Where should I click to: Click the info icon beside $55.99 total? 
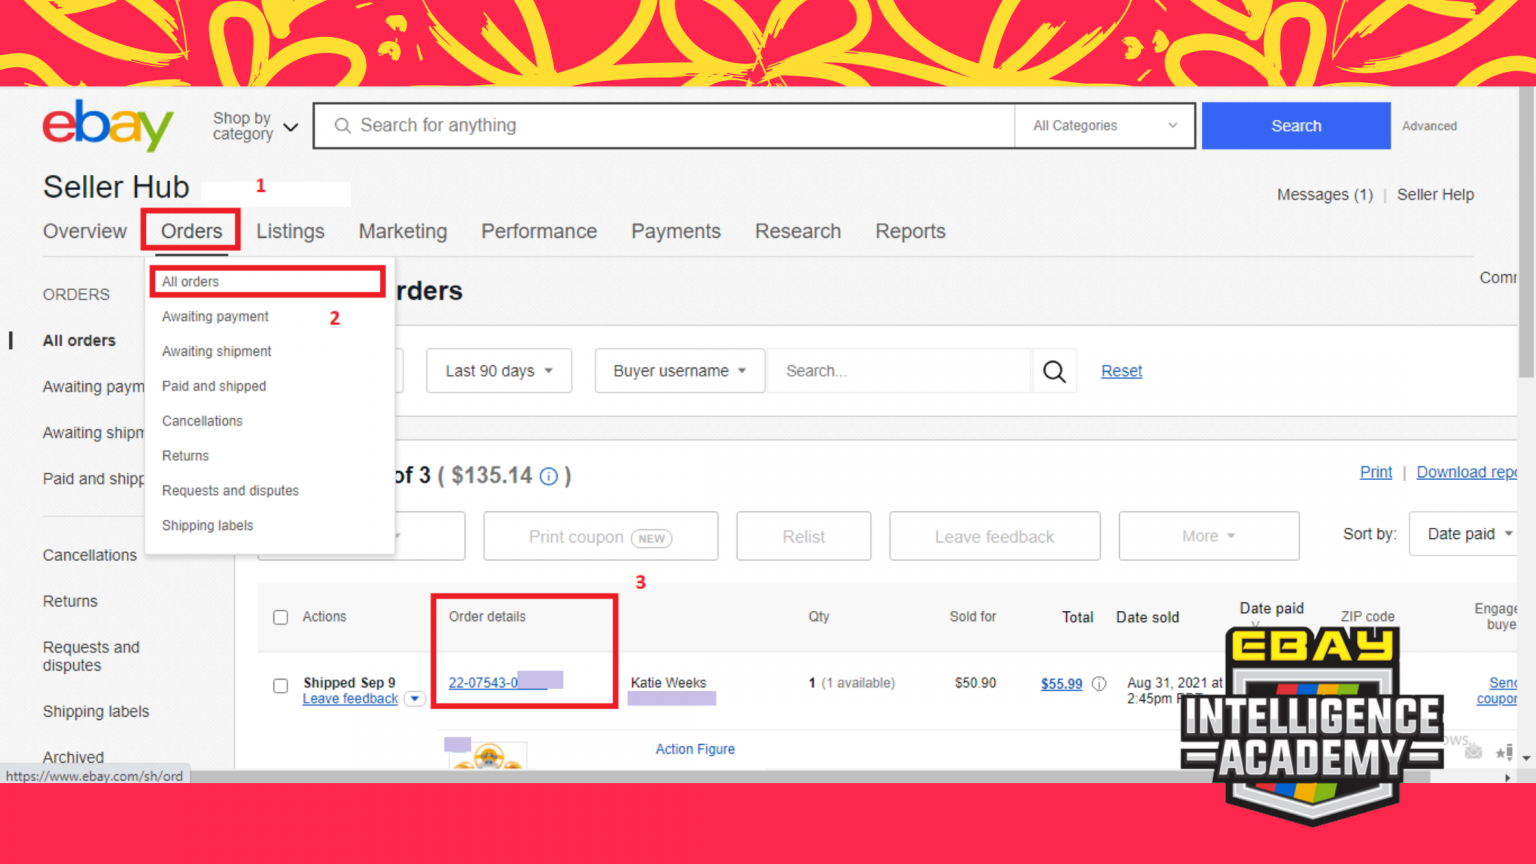pyautogui.click(x=1099, y=684)
